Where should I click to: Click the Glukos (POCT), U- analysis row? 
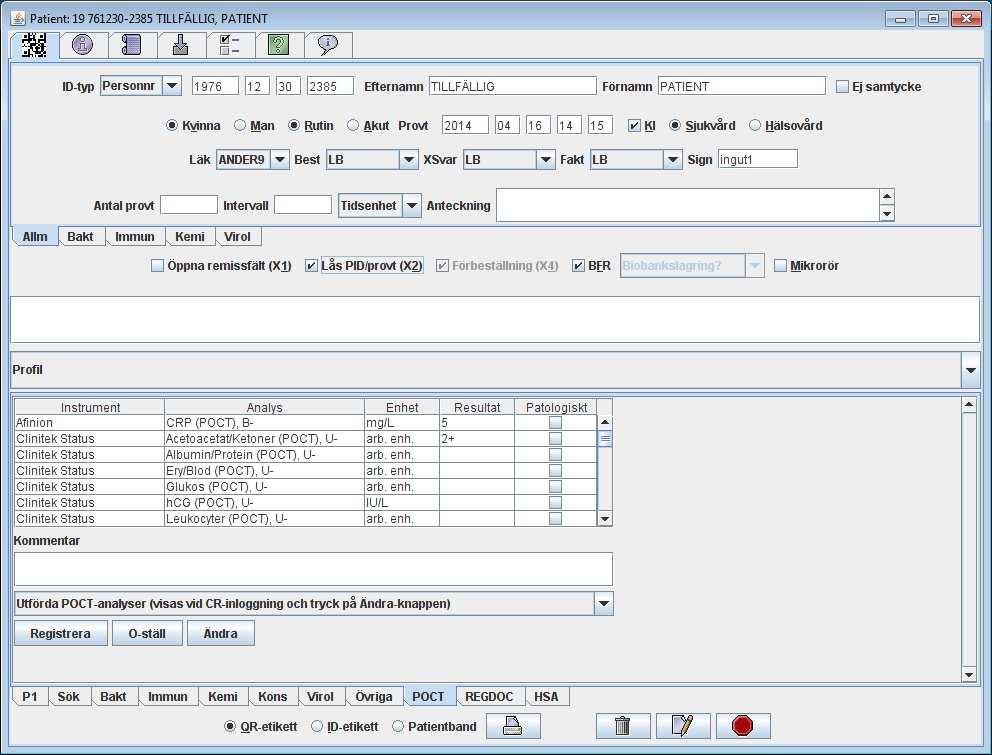[305, 487]
